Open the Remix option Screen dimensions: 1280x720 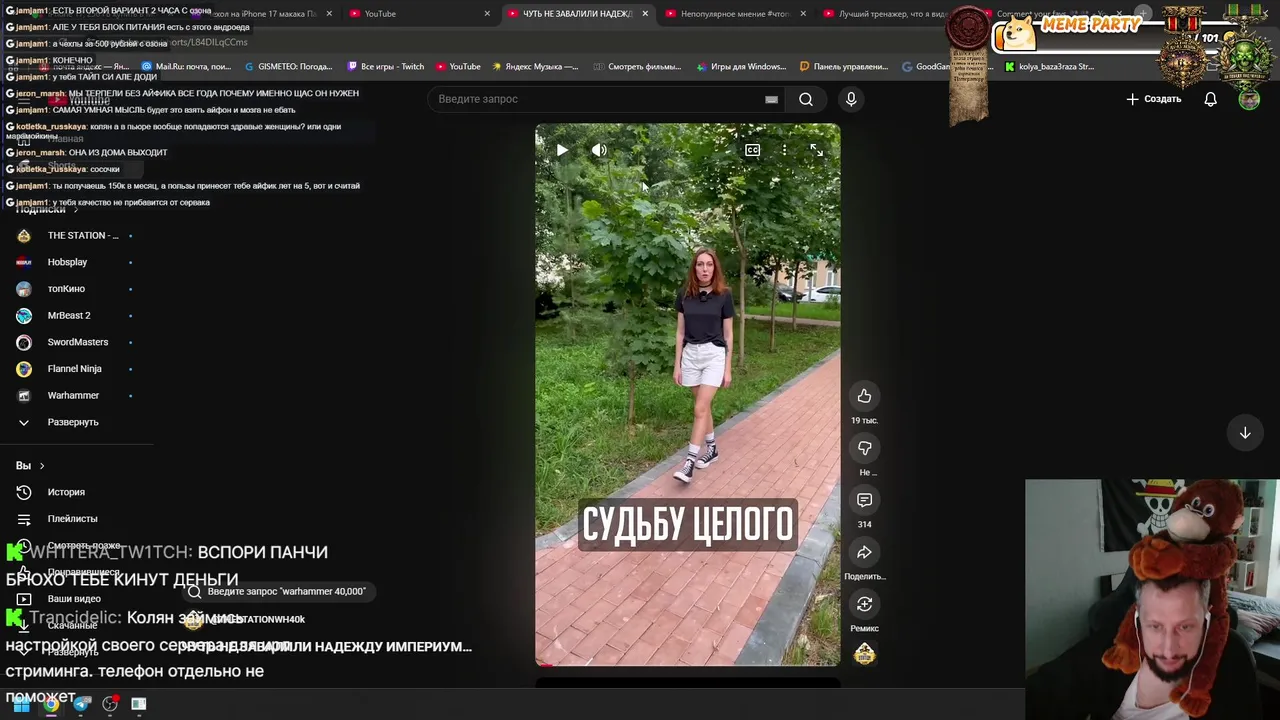click(864, 604)
